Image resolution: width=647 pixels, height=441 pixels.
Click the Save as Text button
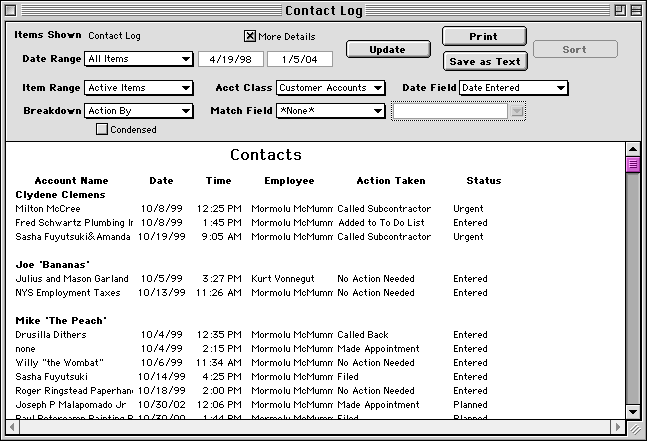(485, 61)
